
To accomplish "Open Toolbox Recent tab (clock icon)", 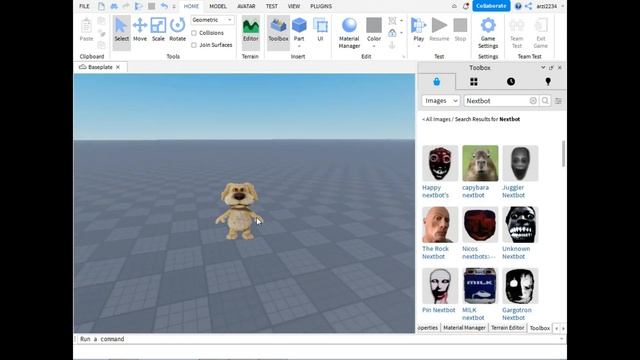I will point(511,82).
